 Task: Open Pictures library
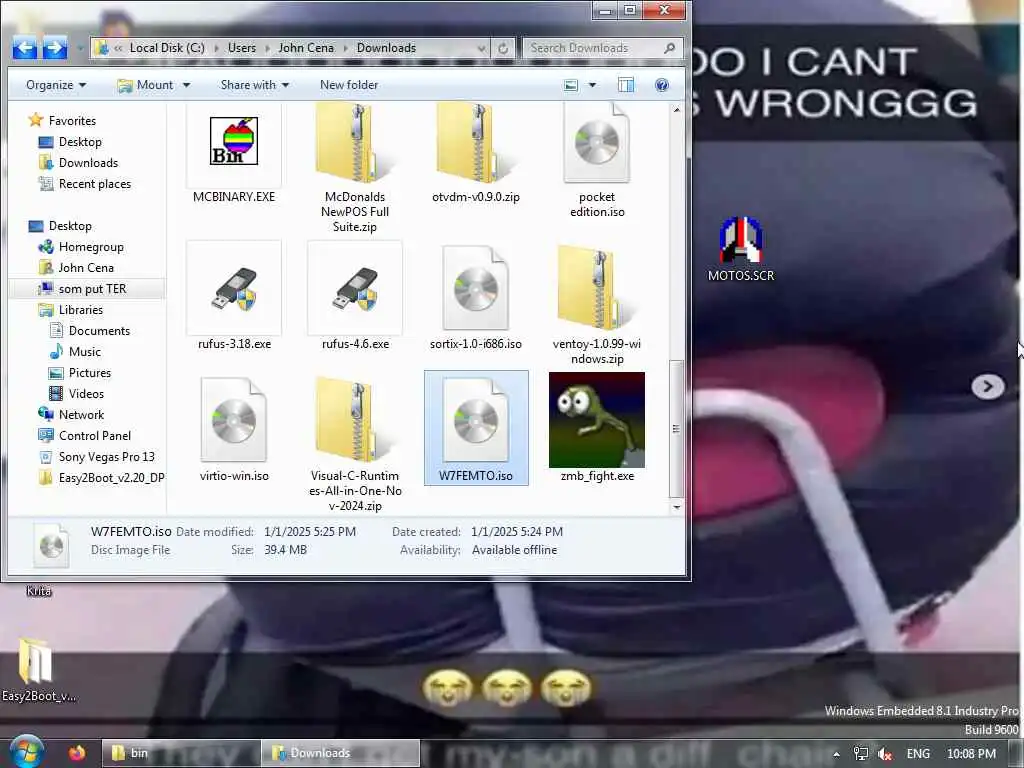tap(89, 372)
